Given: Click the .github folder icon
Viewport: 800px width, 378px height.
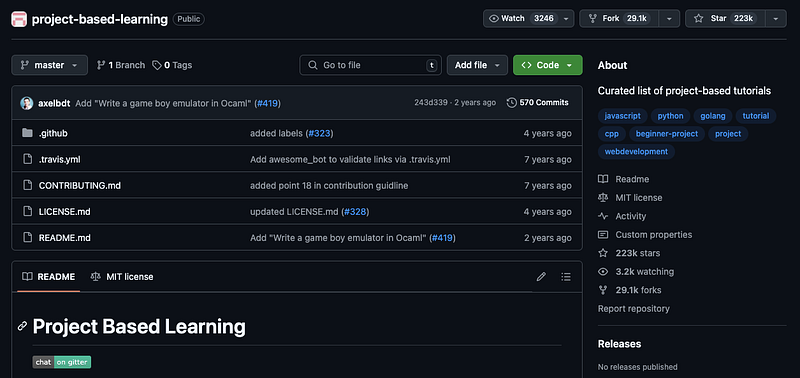Looking at the screenshot, I should coord(28,133).
